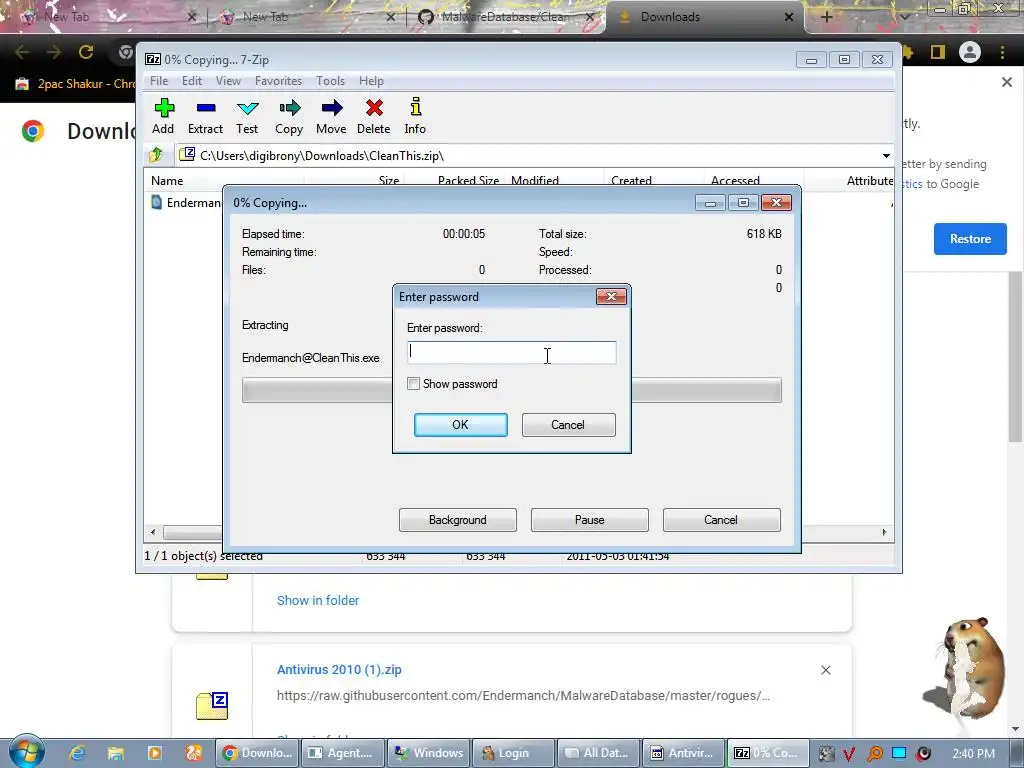Screen dimensions: 1024x768
Task: Open the Windows Start menu
Action: [26, 751]
